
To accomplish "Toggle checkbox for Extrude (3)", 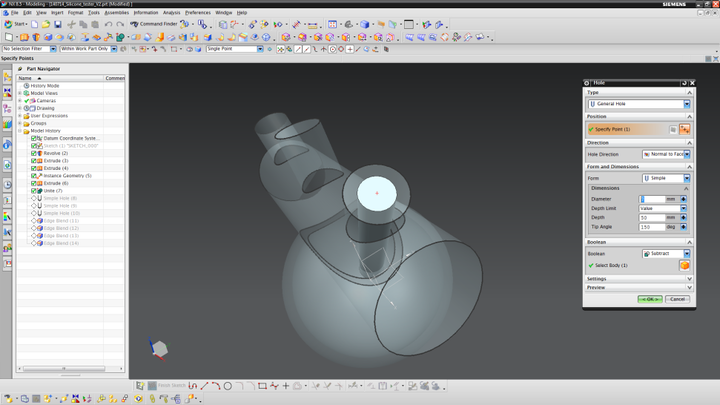I will pyautogui.click(x=34, y=161).
